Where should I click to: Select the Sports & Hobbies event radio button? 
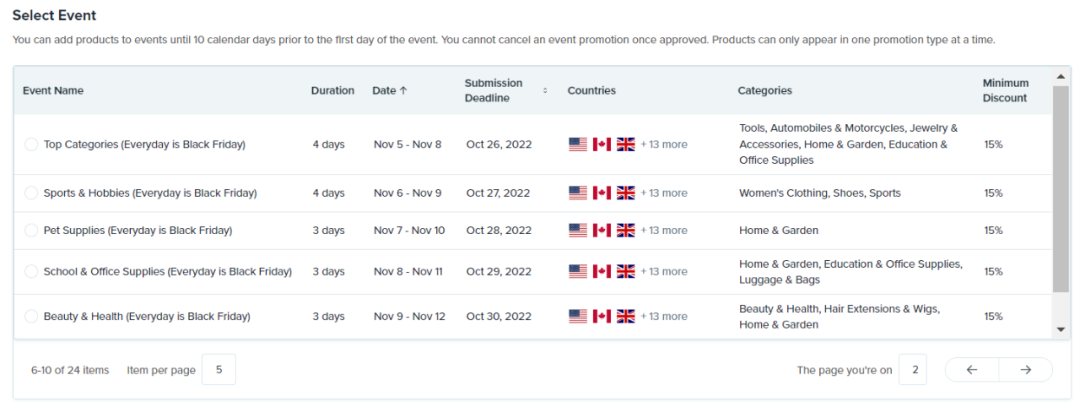(31, 193)
